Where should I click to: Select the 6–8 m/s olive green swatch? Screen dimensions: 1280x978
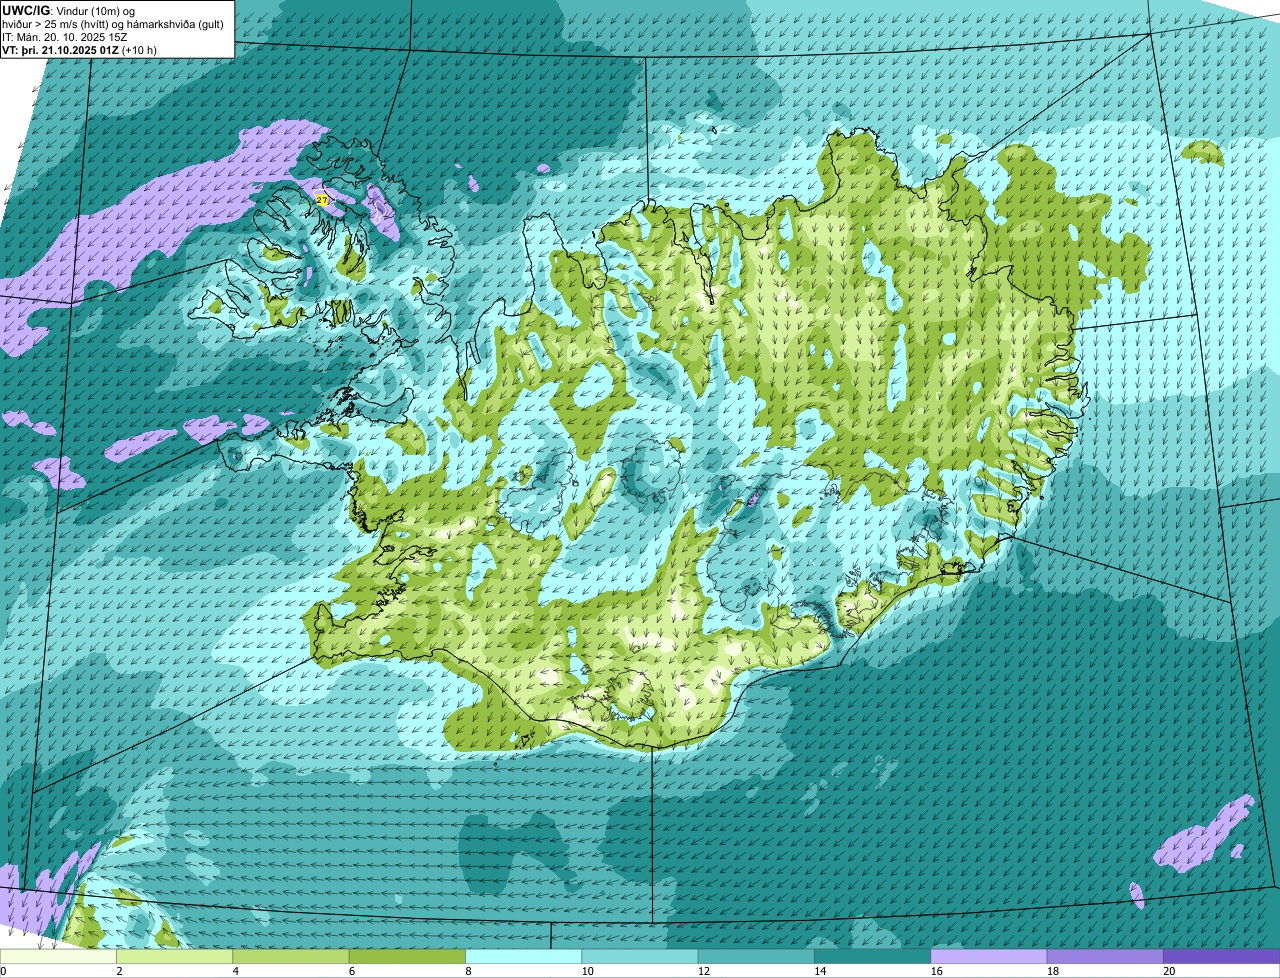point(407,956)
